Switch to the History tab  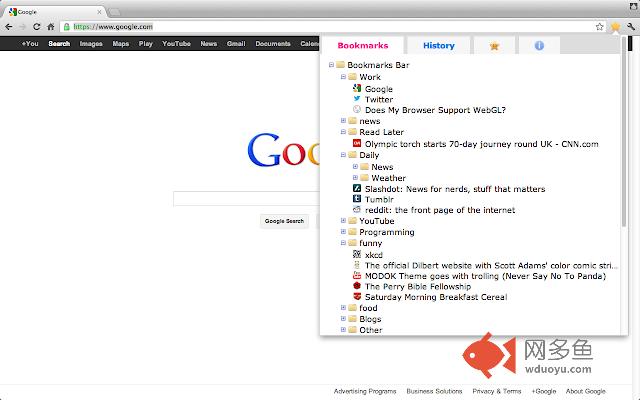(439, 45)
